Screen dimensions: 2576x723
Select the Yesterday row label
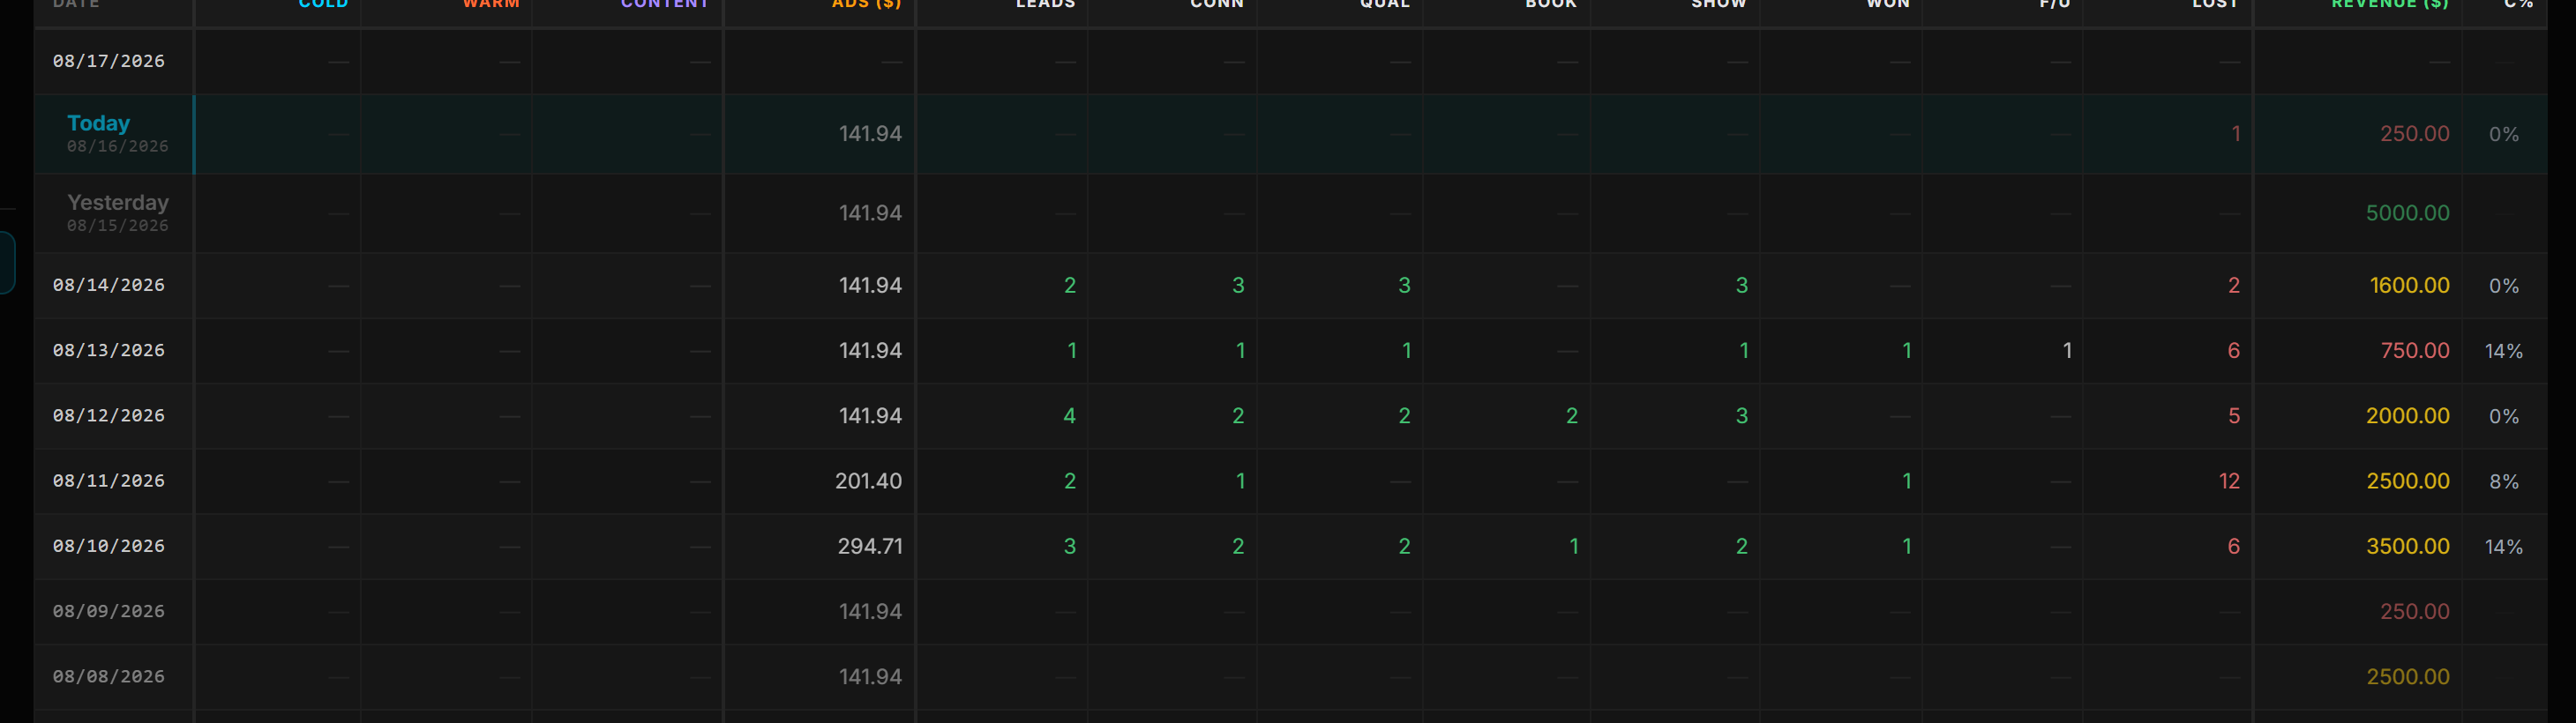pyautogui.click(x=118, y=202)
